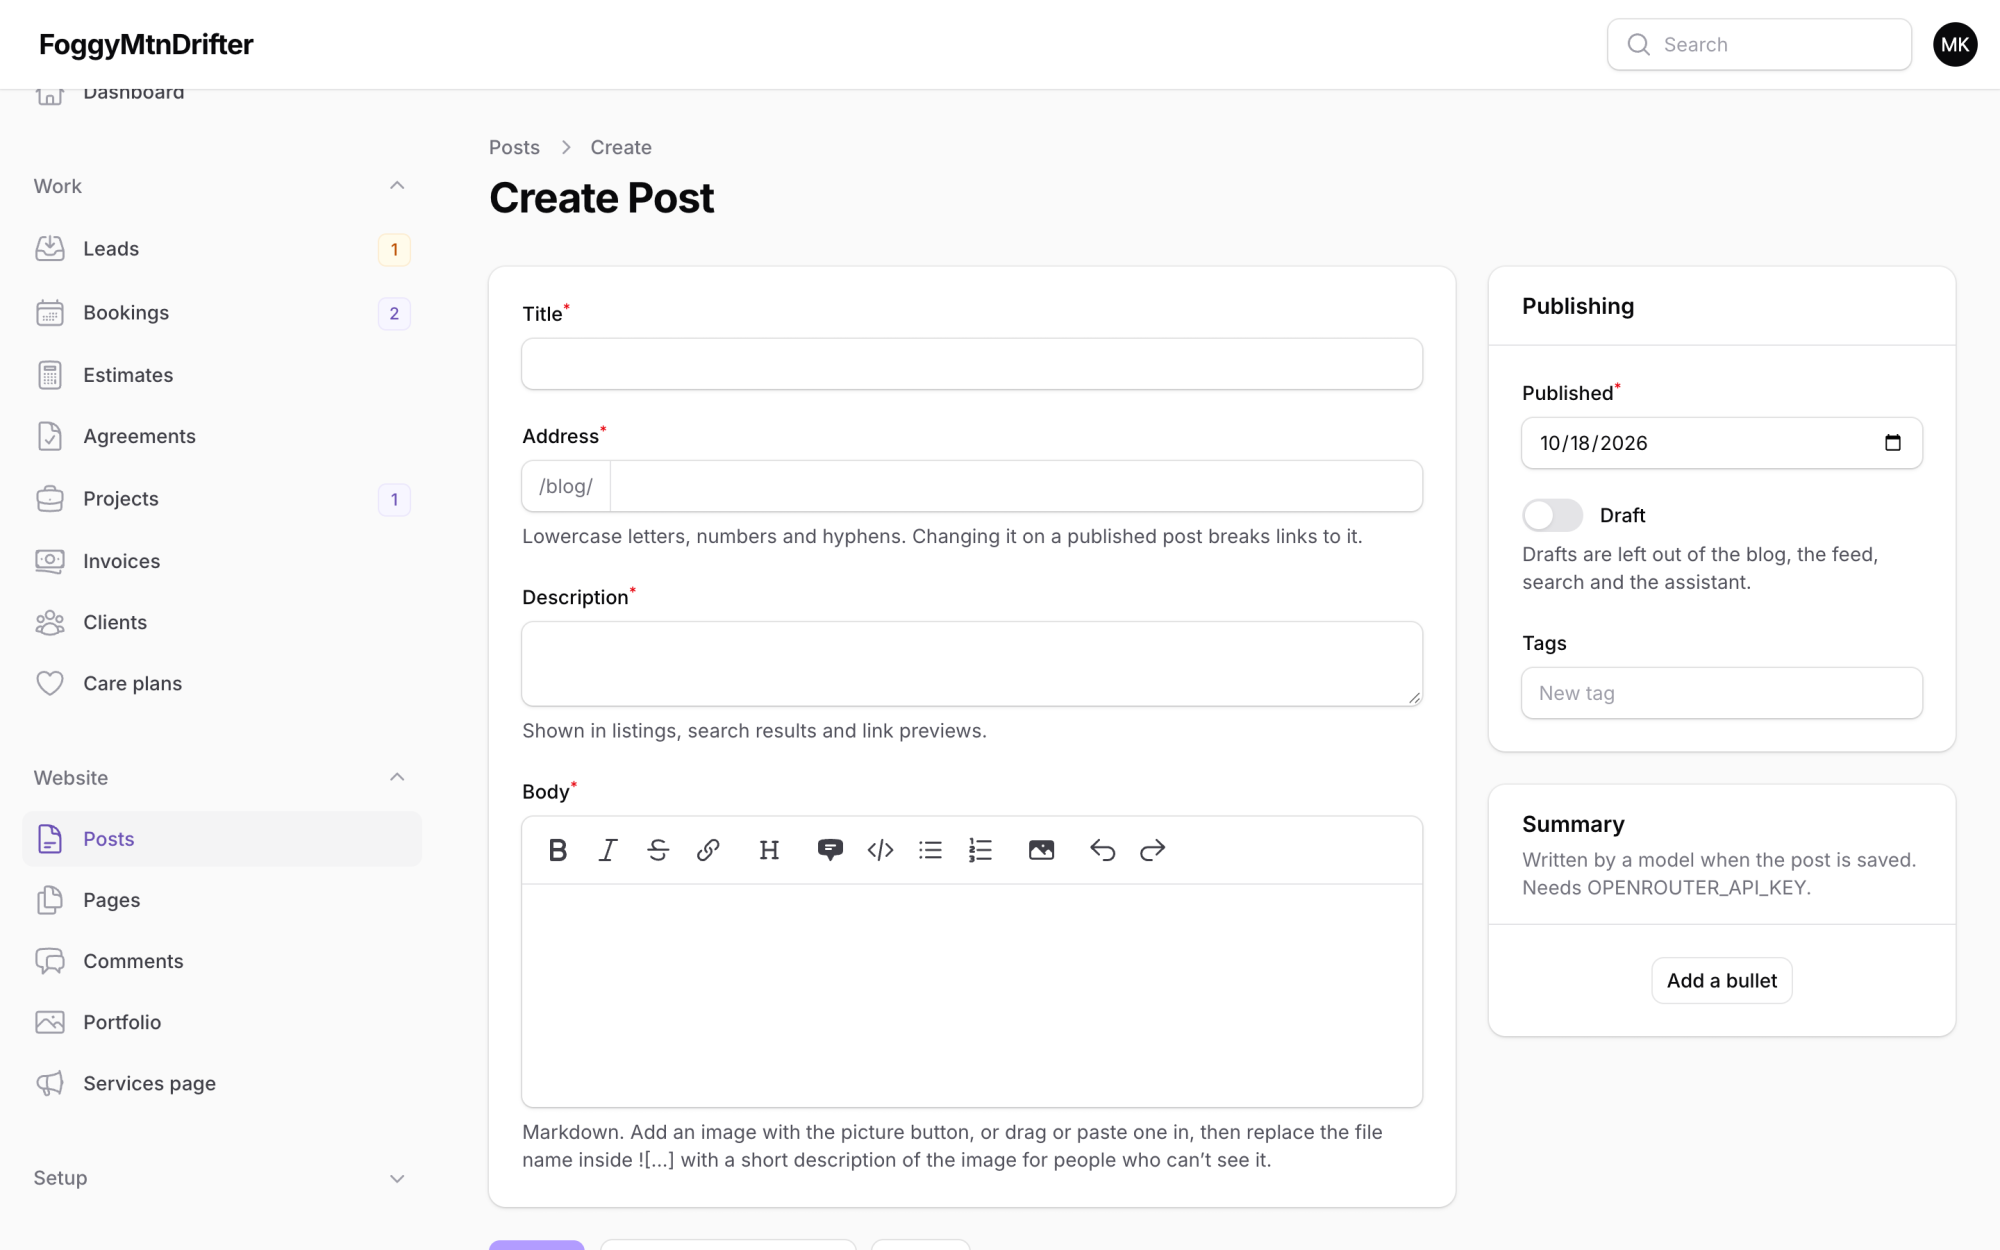Navigate to Projects in the sidebar
The height and width of the screenshot is (1250, 2000).
coord(222,499)
